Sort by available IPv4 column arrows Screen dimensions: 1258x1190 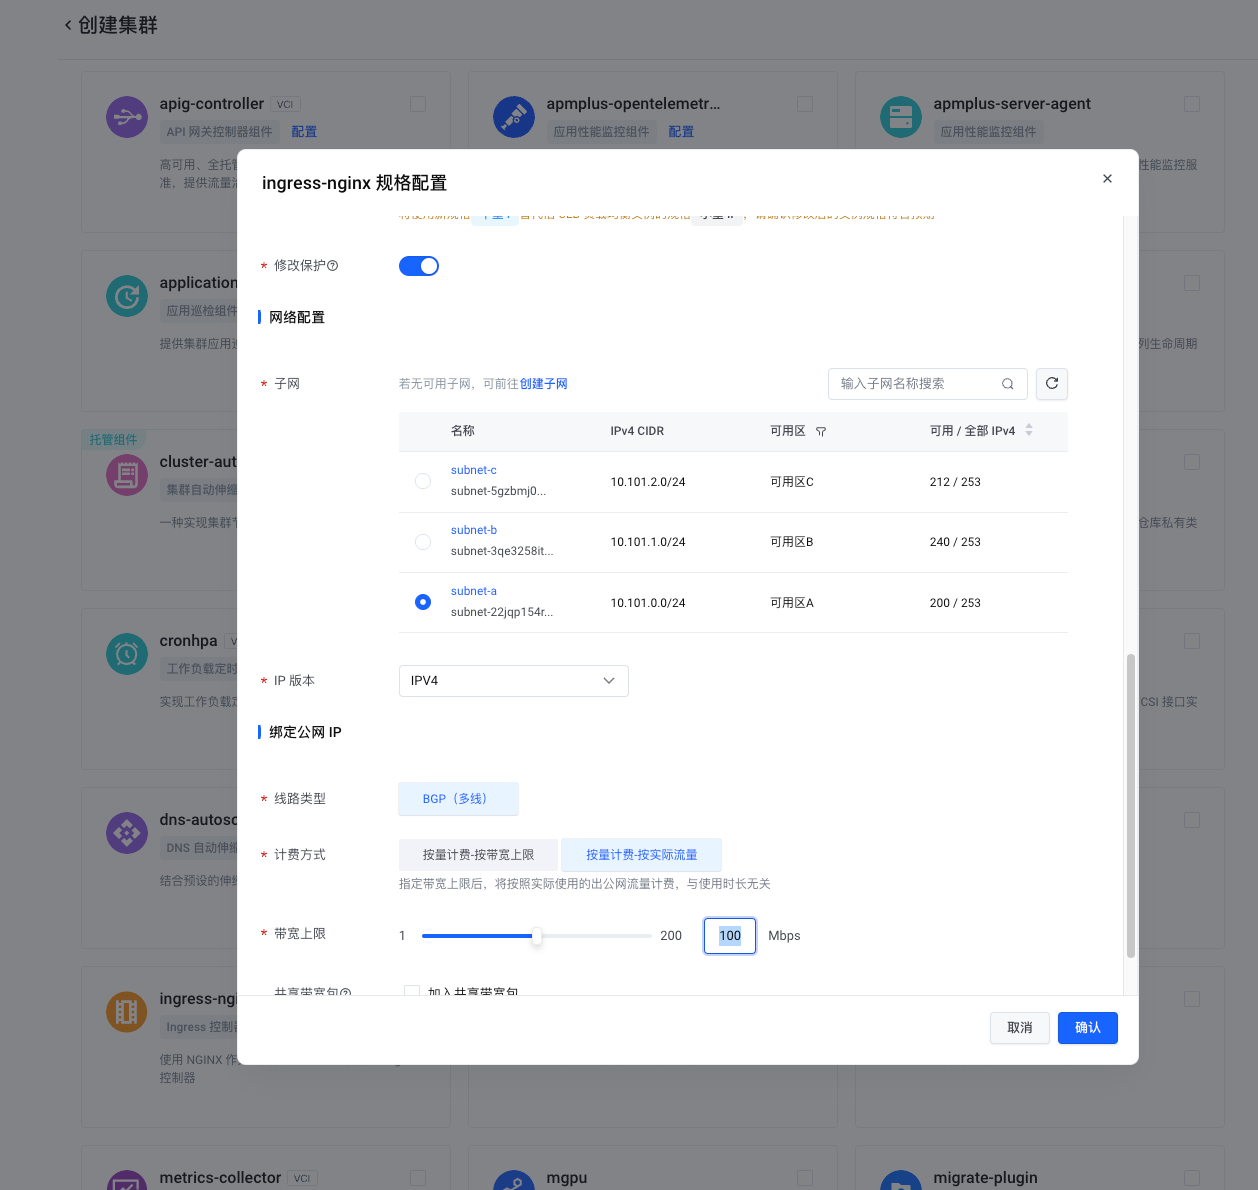[x=1029, y=431]
